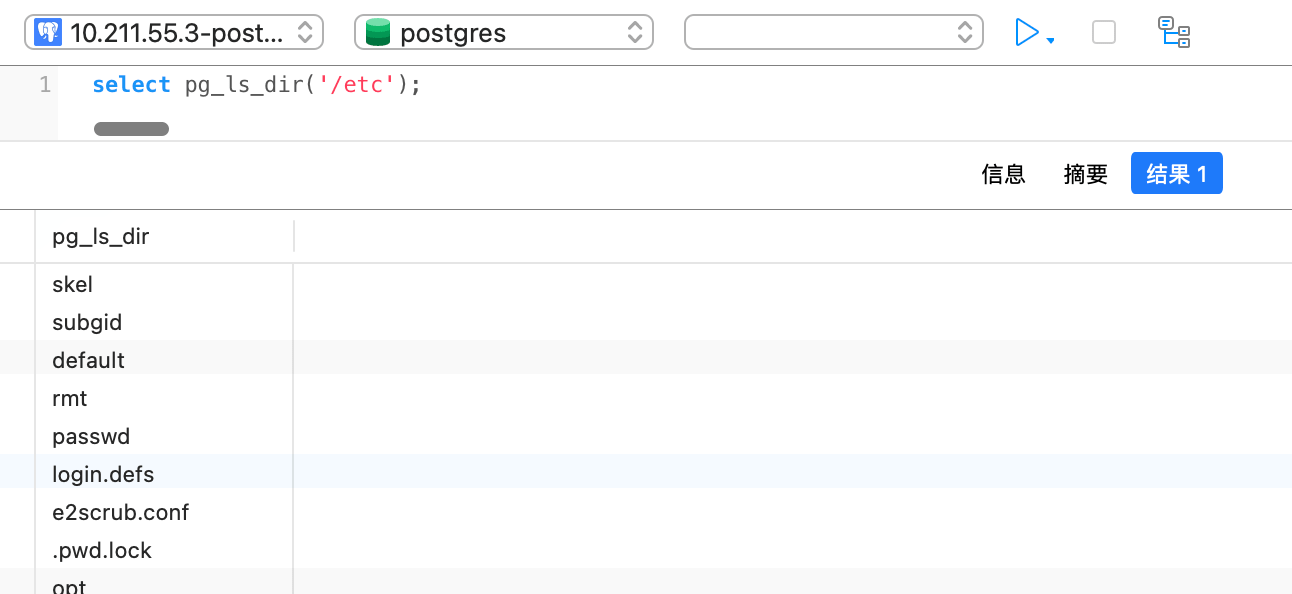Image resolution: width=1292 pixels, height=594 pixels.
Task: Click the Explain query plan icon
Action: [1174, 32]
